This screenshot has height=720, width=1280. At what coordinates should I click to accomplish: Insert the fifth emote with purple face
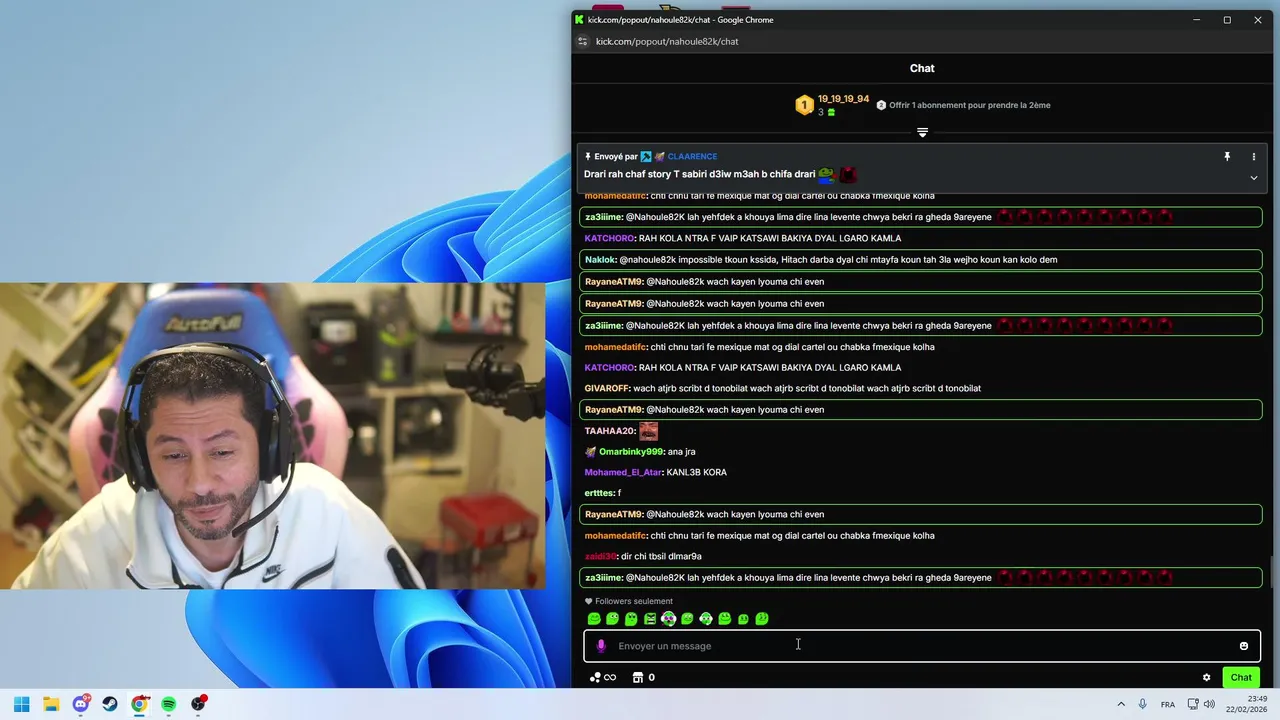tap(668, 619)
